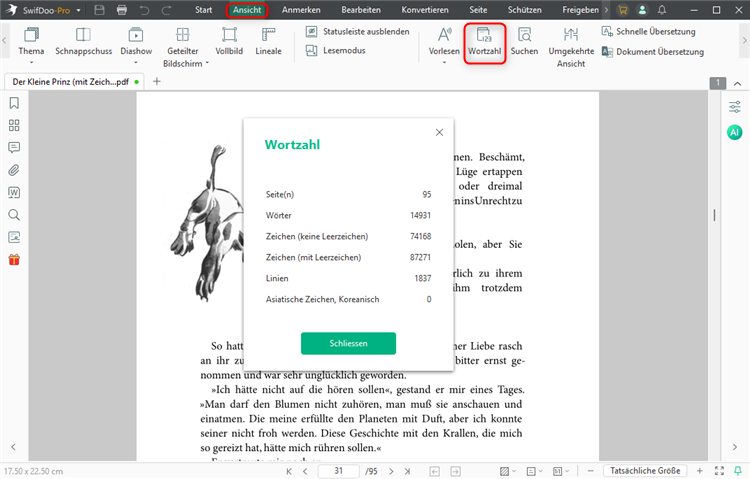
Task: Select the Der Kleine Prinz document tab
Action: [74, 82]
